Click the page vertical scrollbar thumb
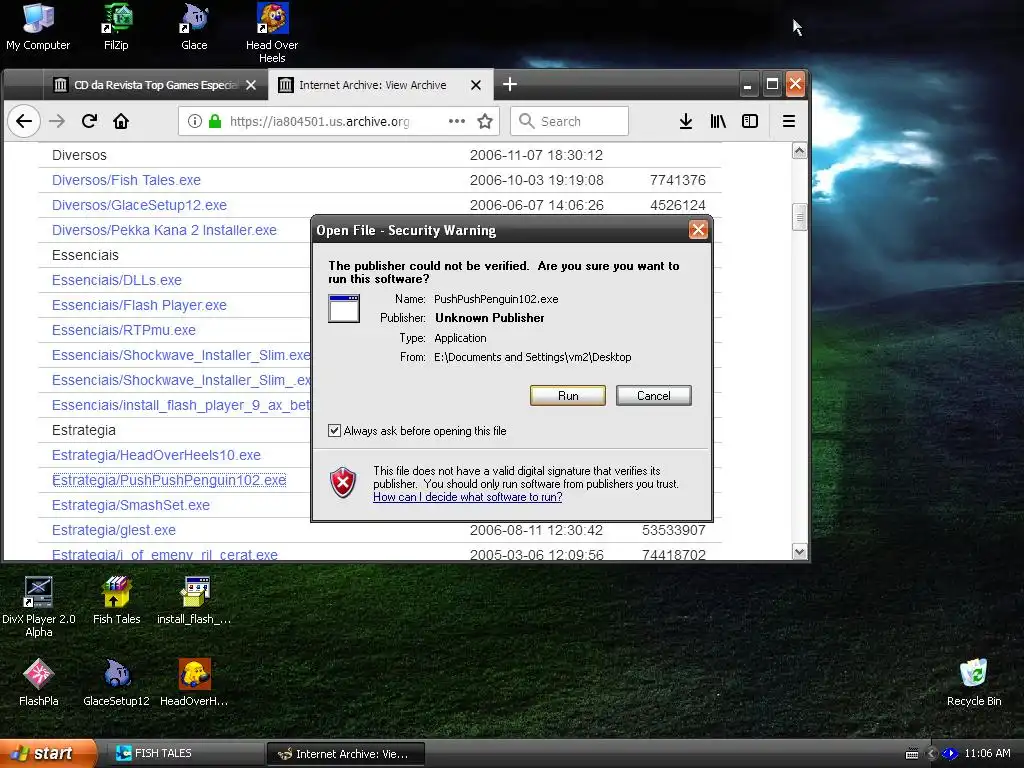Image resolution: width=1024 pixels, height=768 pixels. coord(799,217)
